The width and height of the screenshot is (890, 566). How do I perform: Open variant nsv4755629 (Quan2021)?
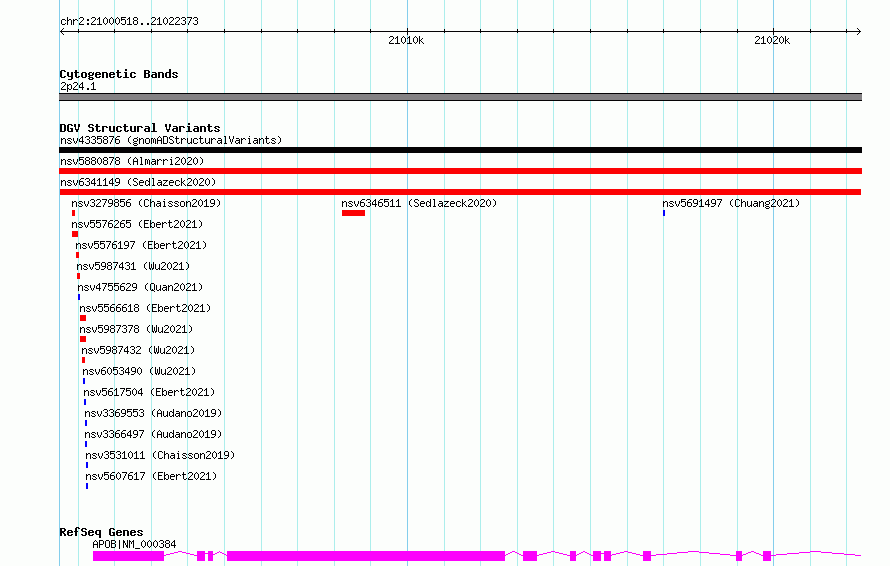click(140, 287)
